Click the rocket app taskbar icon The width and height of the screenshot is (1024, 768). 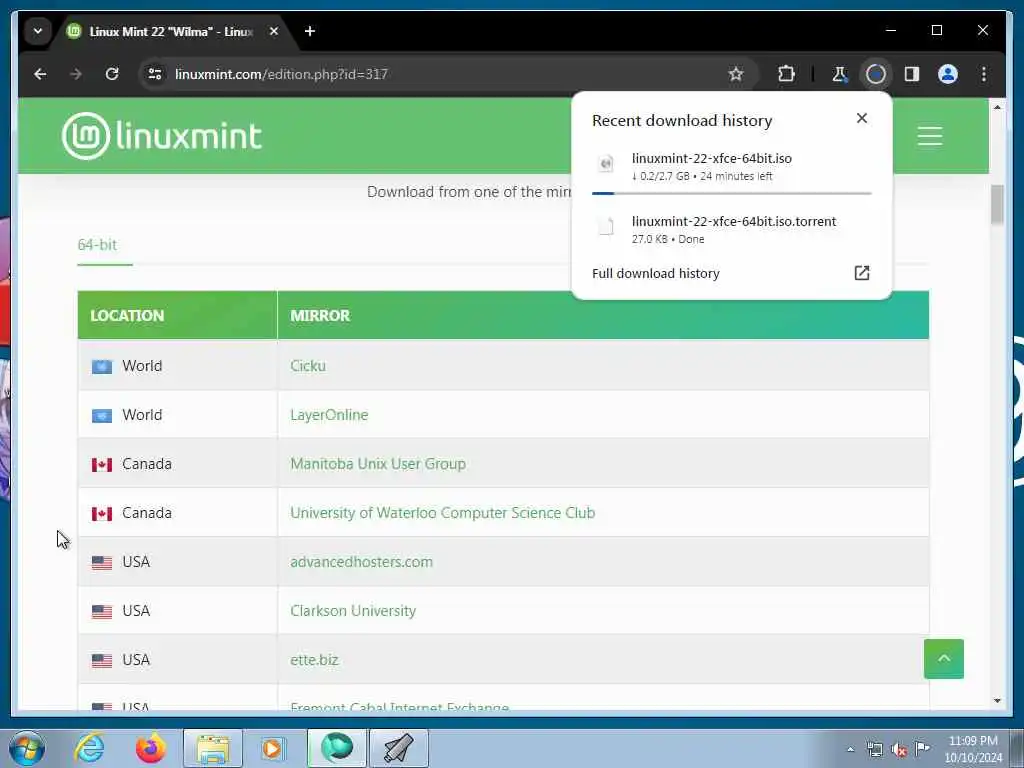[398, 748]
